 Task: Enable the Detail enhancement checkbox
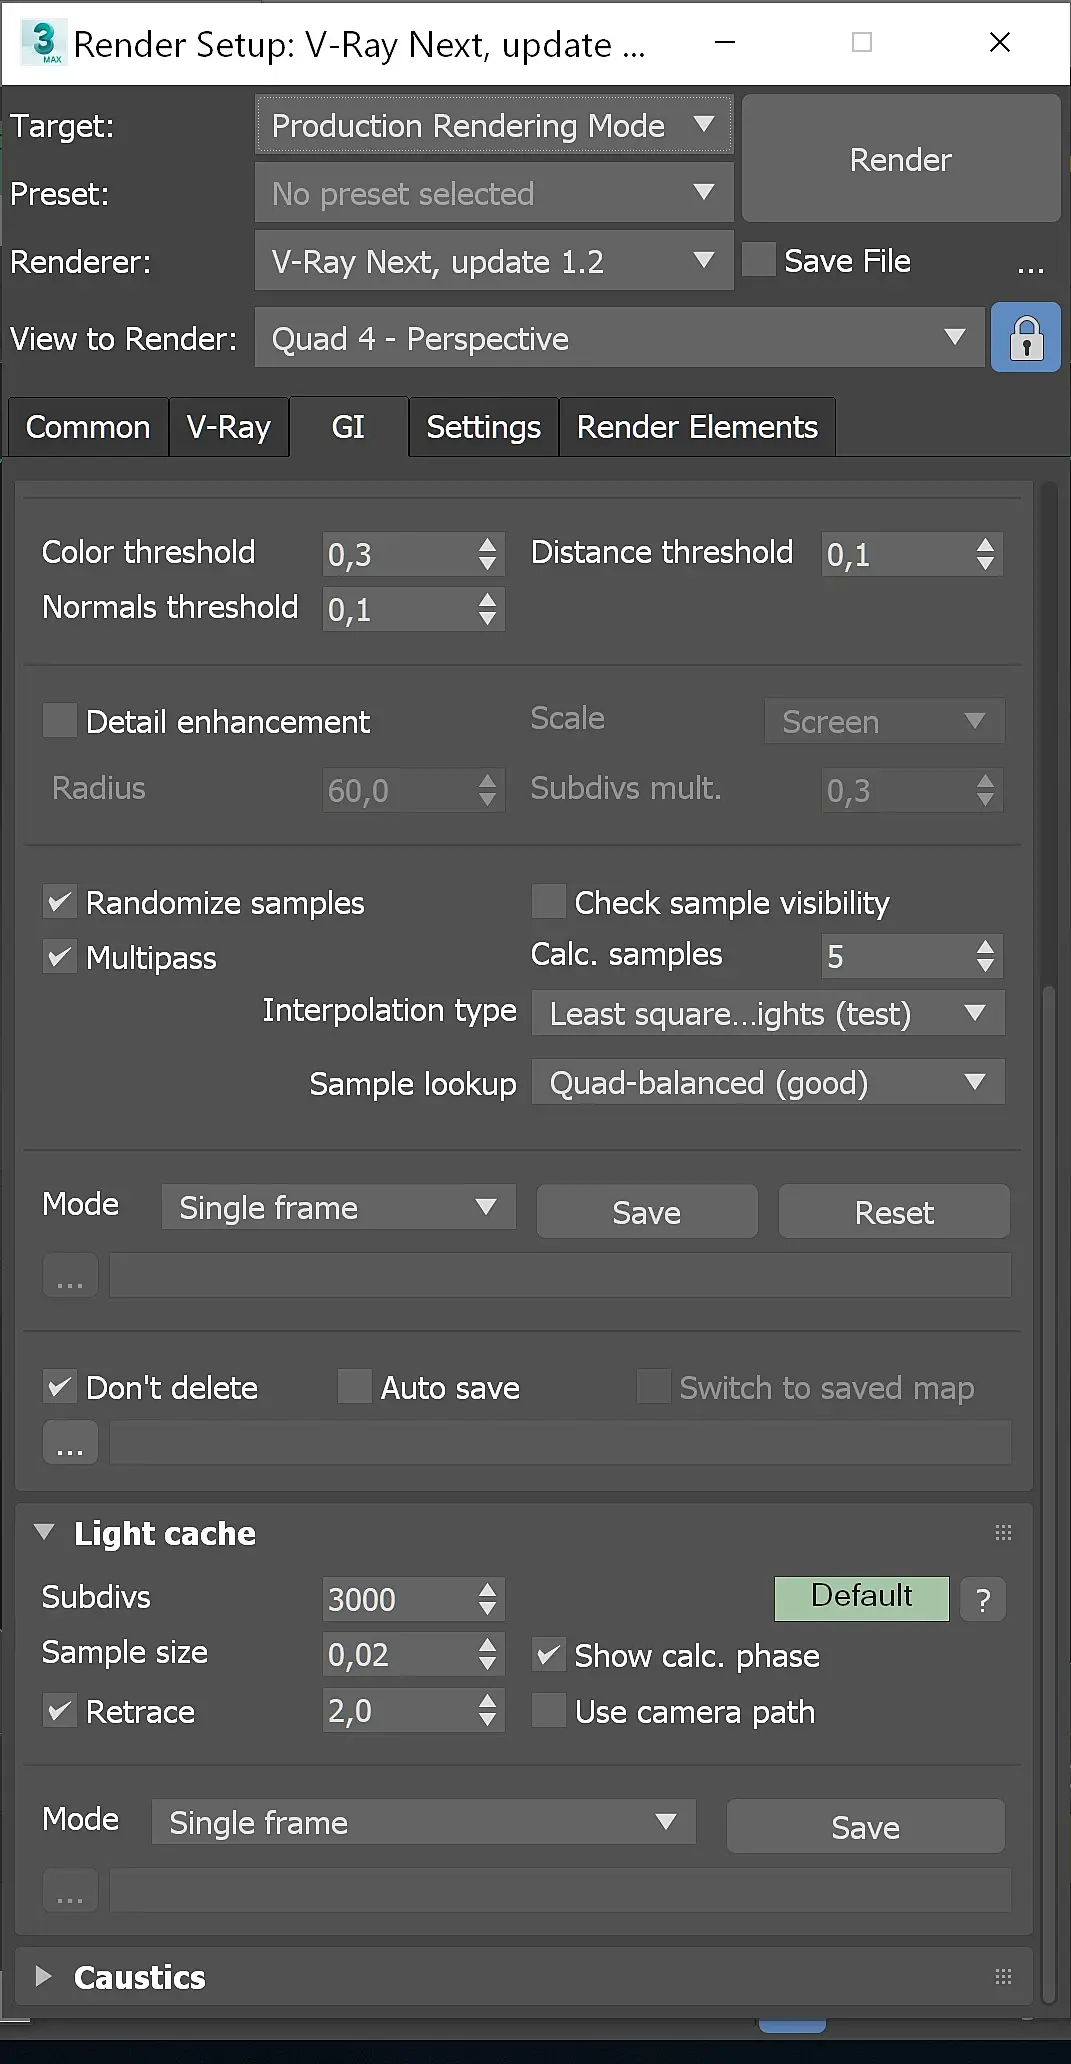[x=60, y=721]
